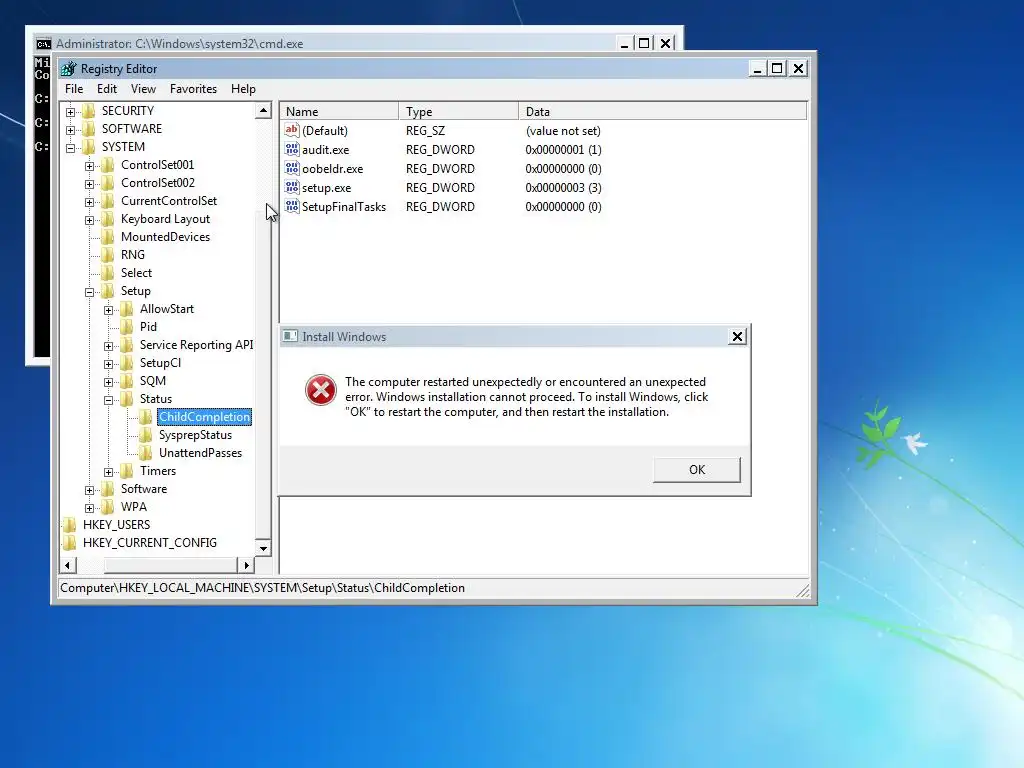Open the Favorites menu
This screenshot has height=768, width=1024.
point(193,89)
